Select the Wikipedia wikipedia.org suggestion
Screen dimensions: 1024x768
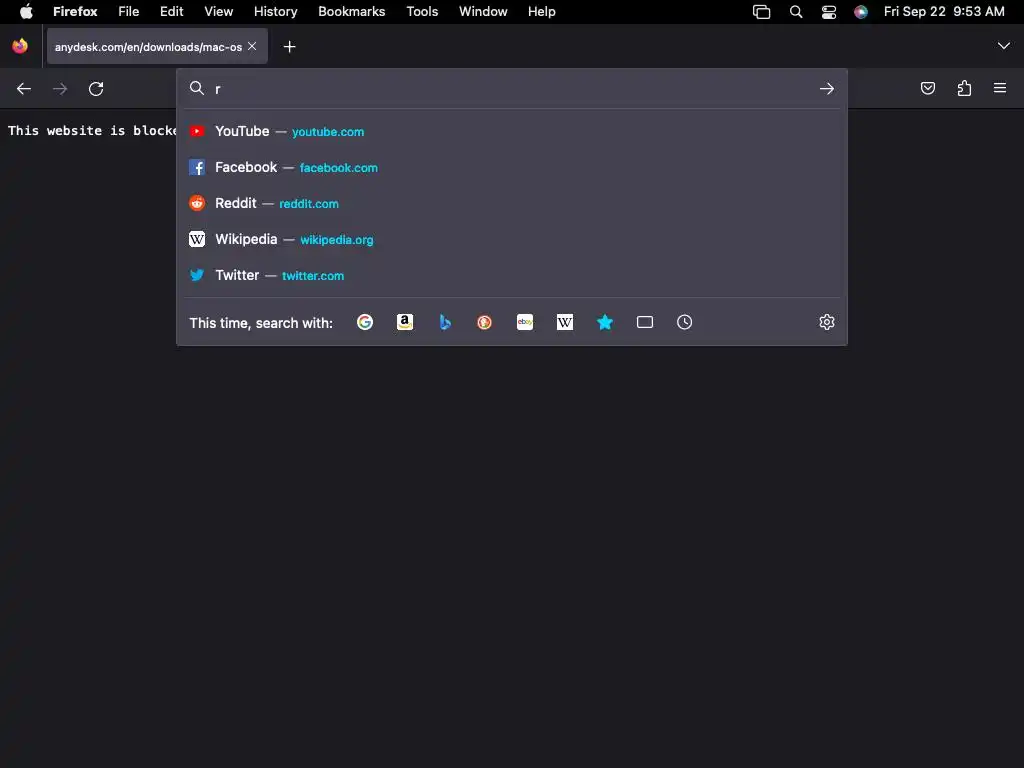click(512, 239)
